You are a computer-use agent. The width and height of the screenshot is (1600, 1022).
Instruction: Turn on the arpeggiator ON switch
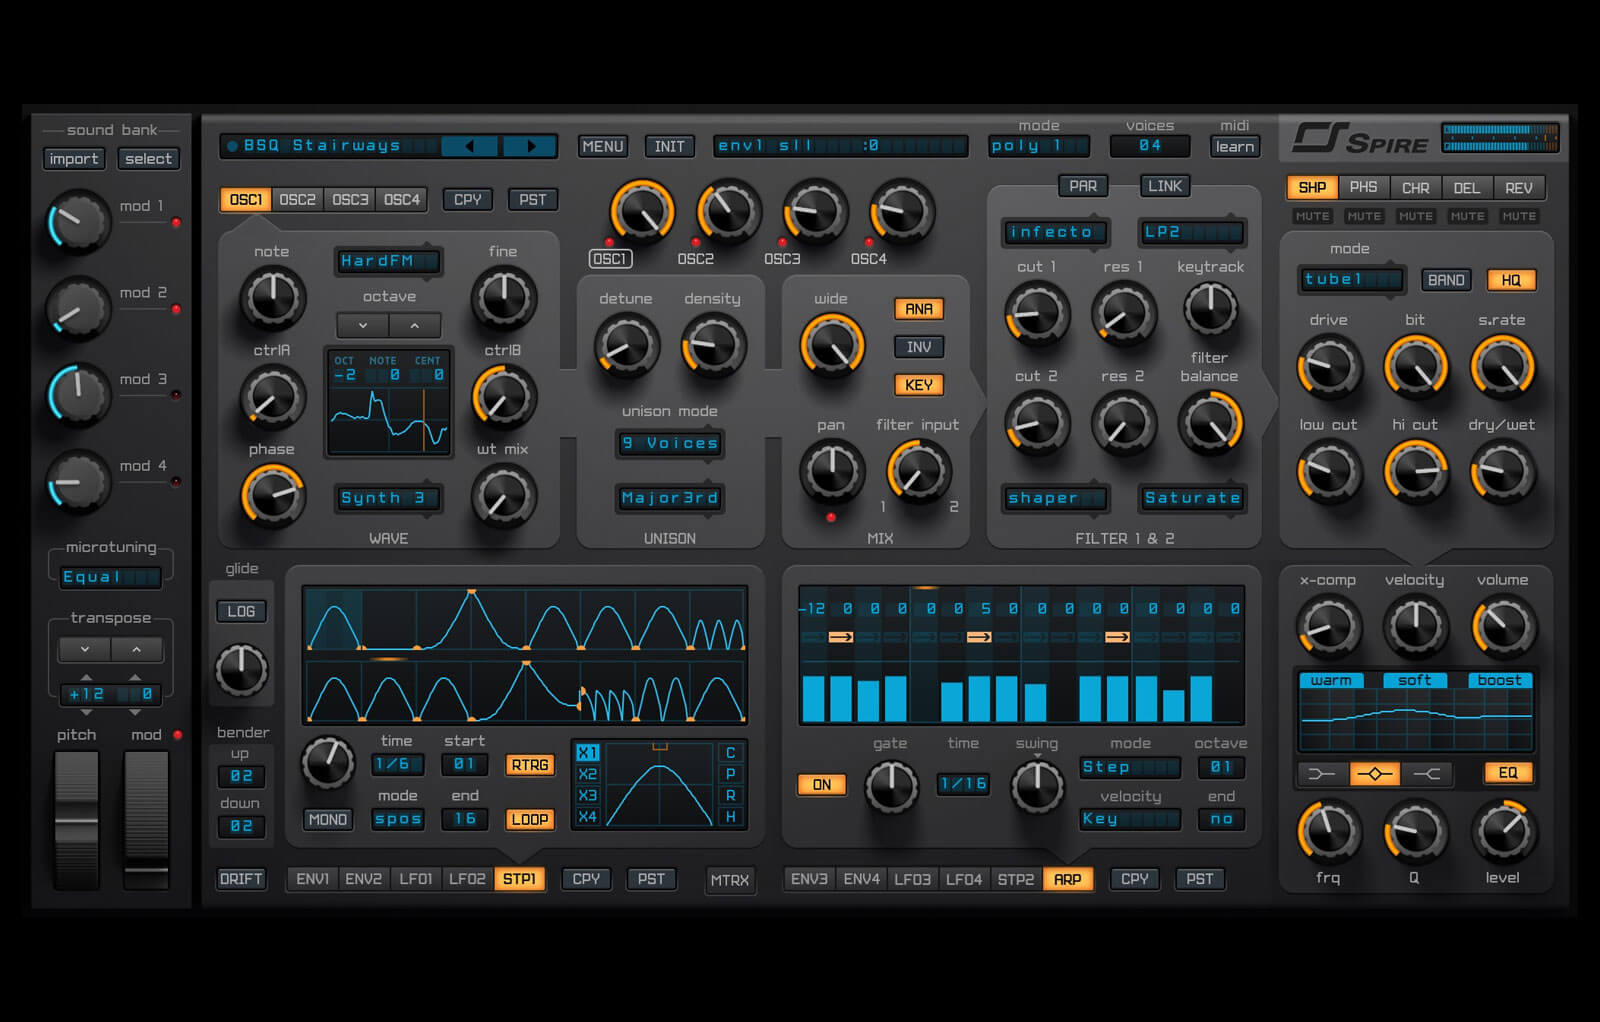click(821, 785)
